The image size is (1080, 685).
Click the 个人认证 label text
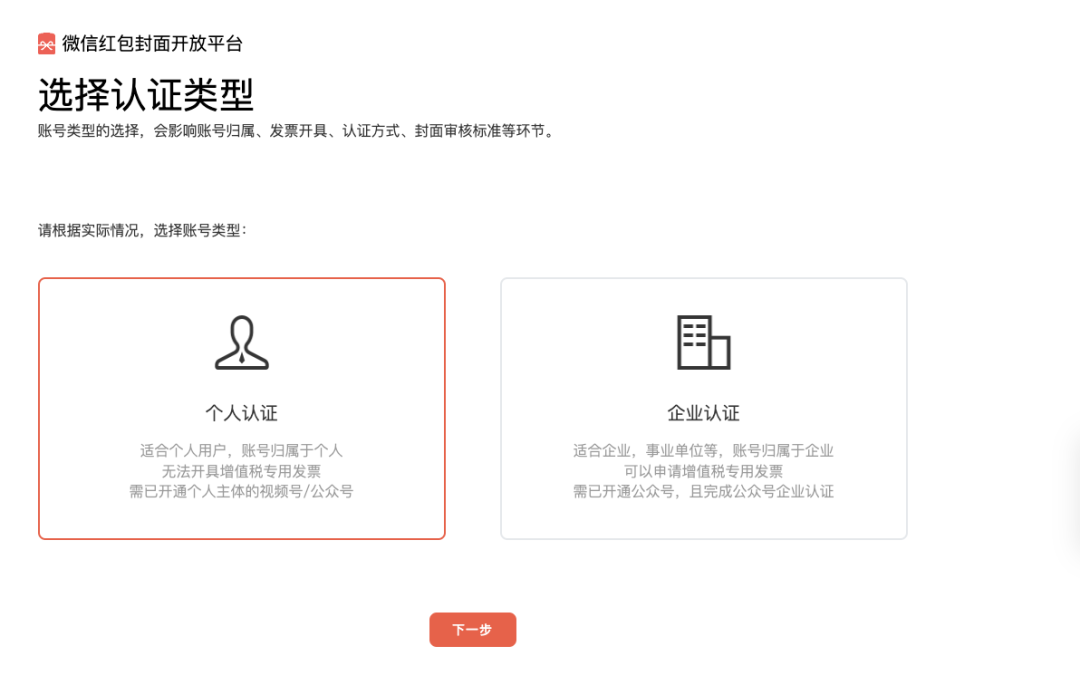[x=240, y=413]
